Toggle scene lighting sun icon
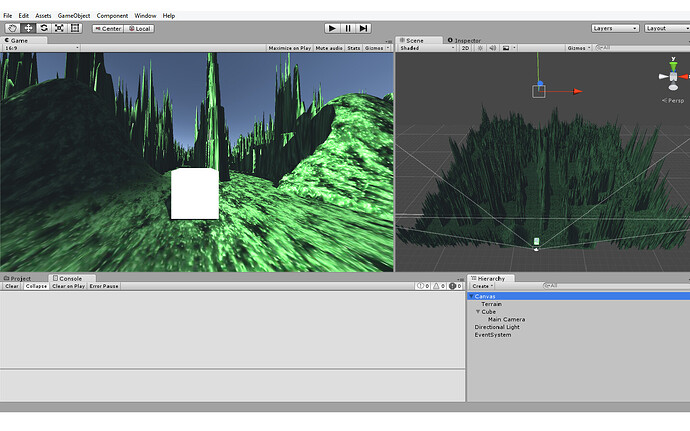690x431 pixels. (x=480, y=48)
